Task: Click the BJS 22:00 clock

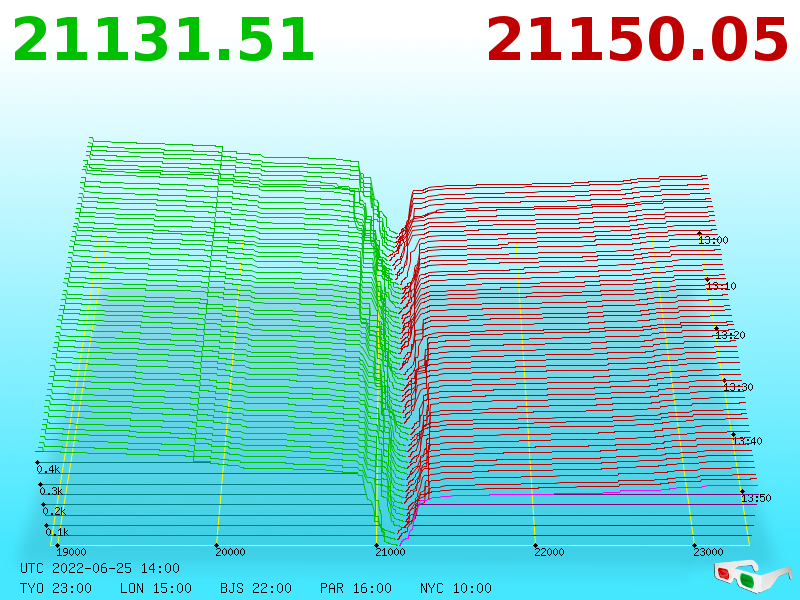Action: [256, 588]
